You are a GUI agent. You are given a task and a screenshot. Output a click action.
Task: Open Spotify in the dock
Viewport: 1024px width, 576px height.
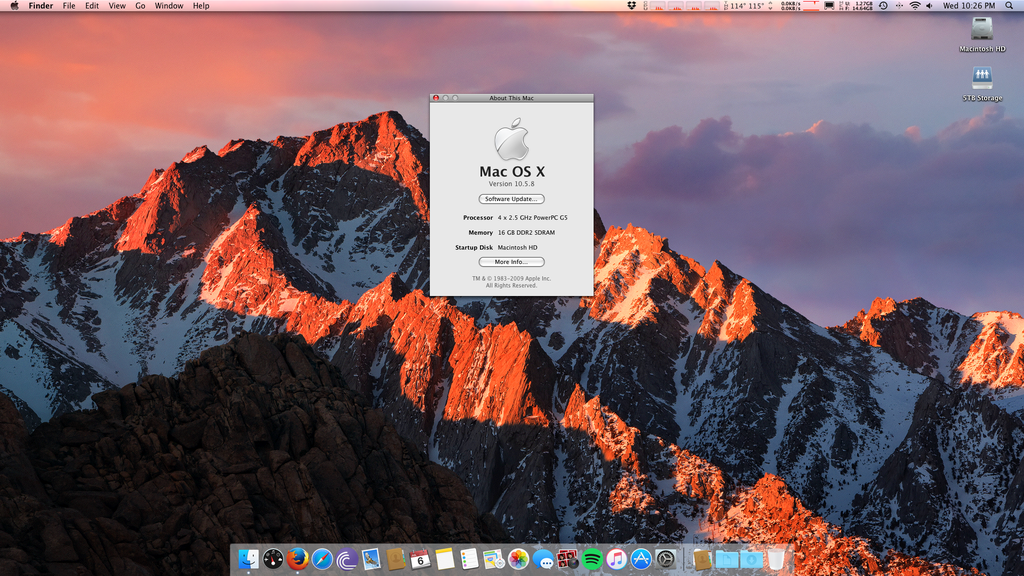[x=592, y=559]
